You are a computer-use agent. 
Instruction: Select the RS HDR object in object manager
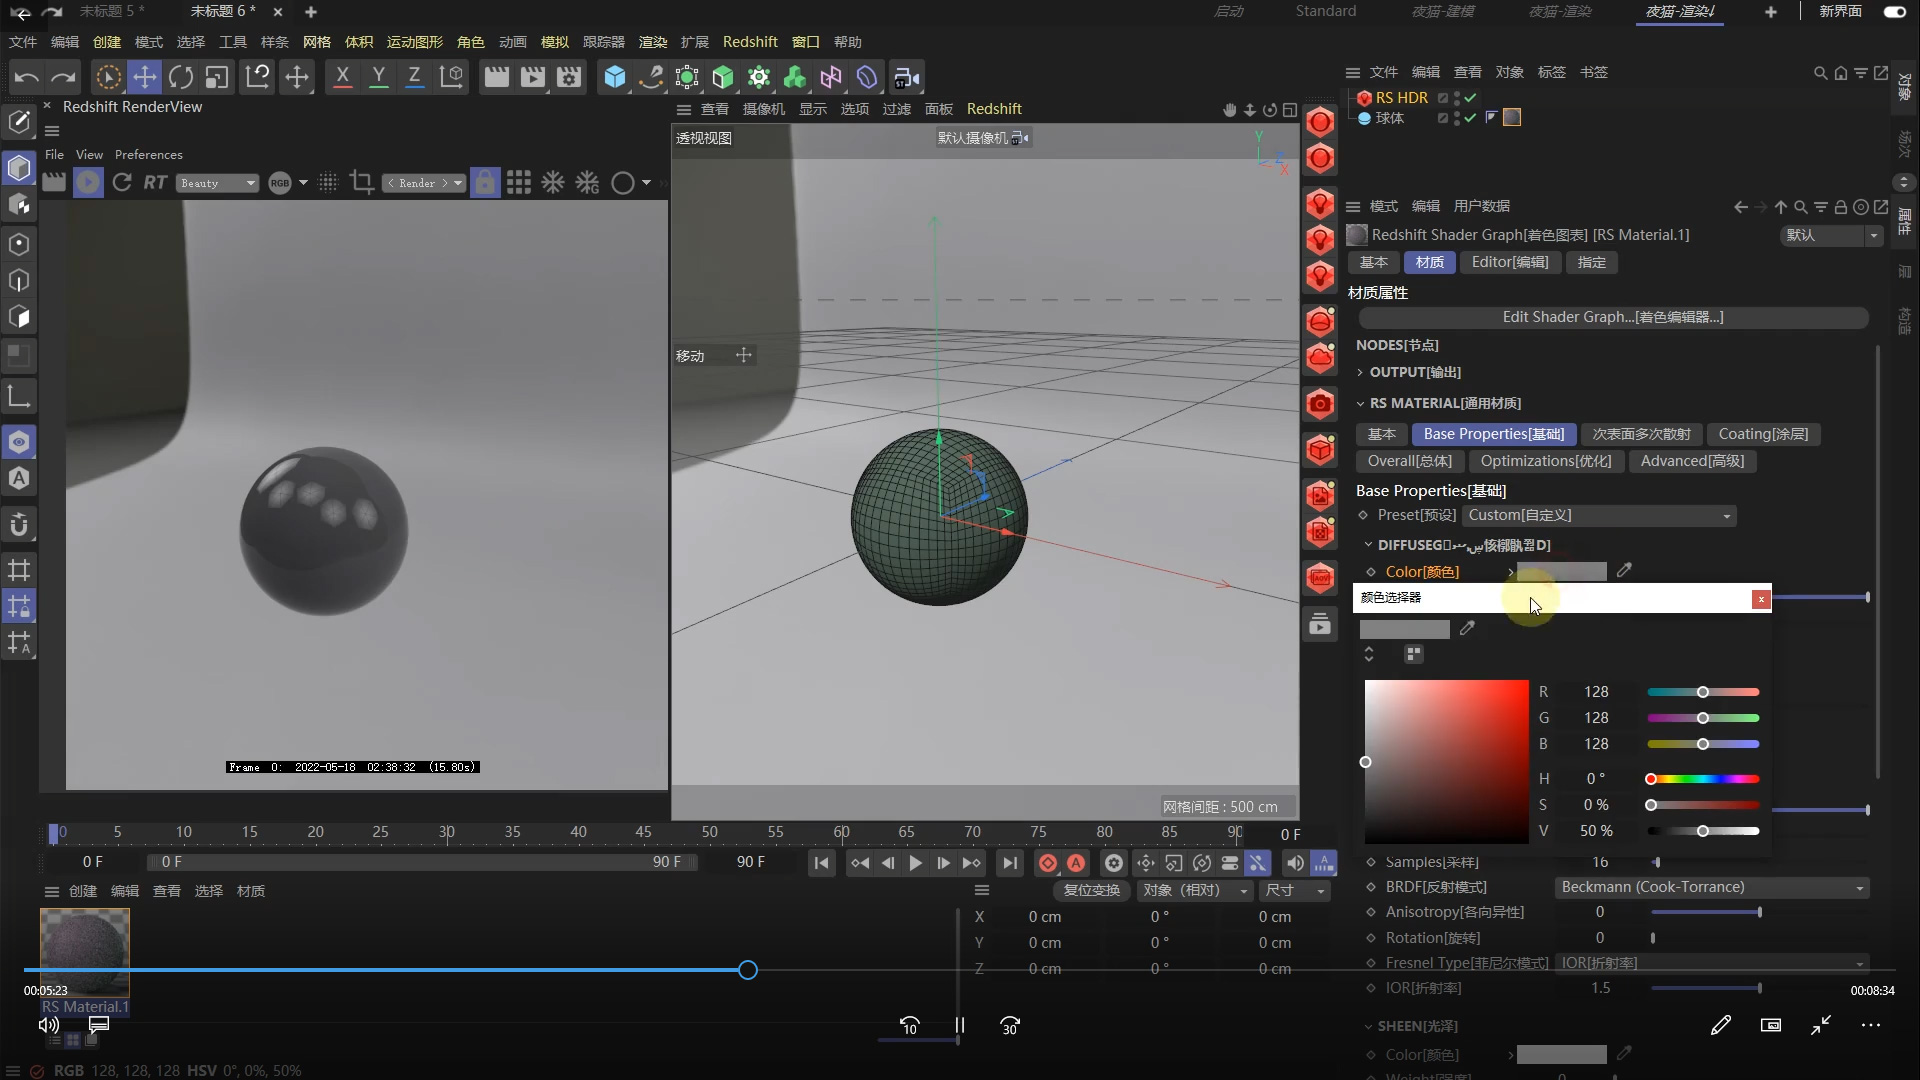1401,97
